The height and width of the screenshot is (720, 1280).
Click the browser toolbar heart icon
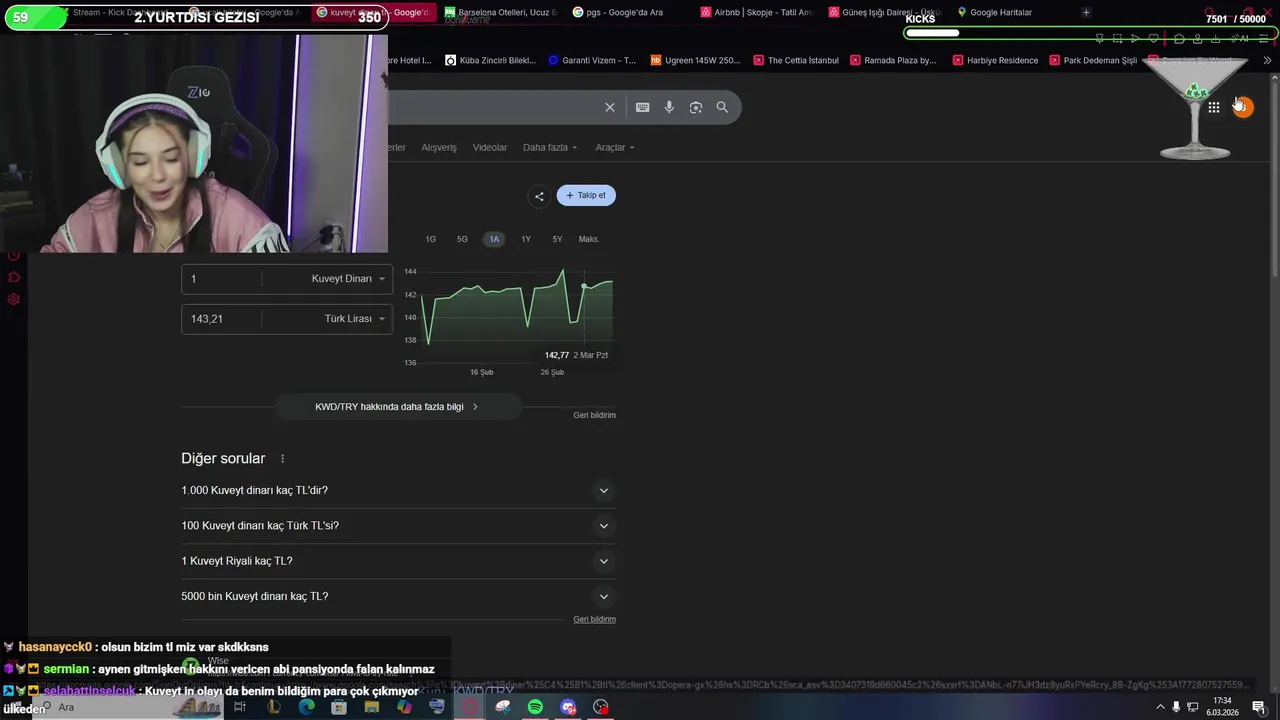(x=1153, y=39)
